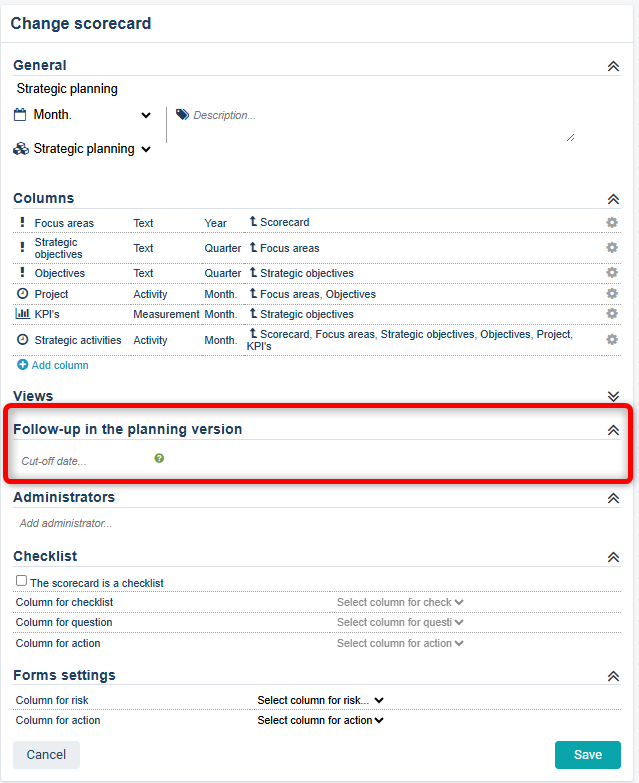Open 'Select column for risk' dropdown
The image size is (639, 783).
320,700
